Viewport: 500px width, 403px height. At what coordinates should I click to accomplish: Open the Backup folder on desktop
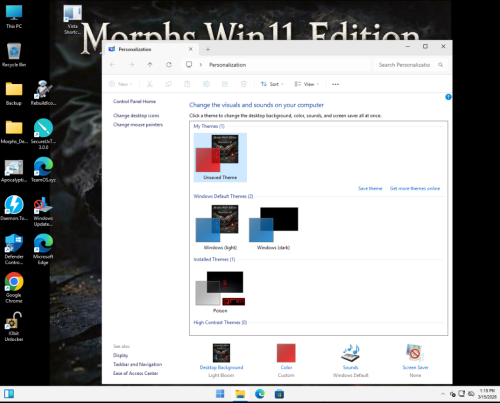click(14, 93)
